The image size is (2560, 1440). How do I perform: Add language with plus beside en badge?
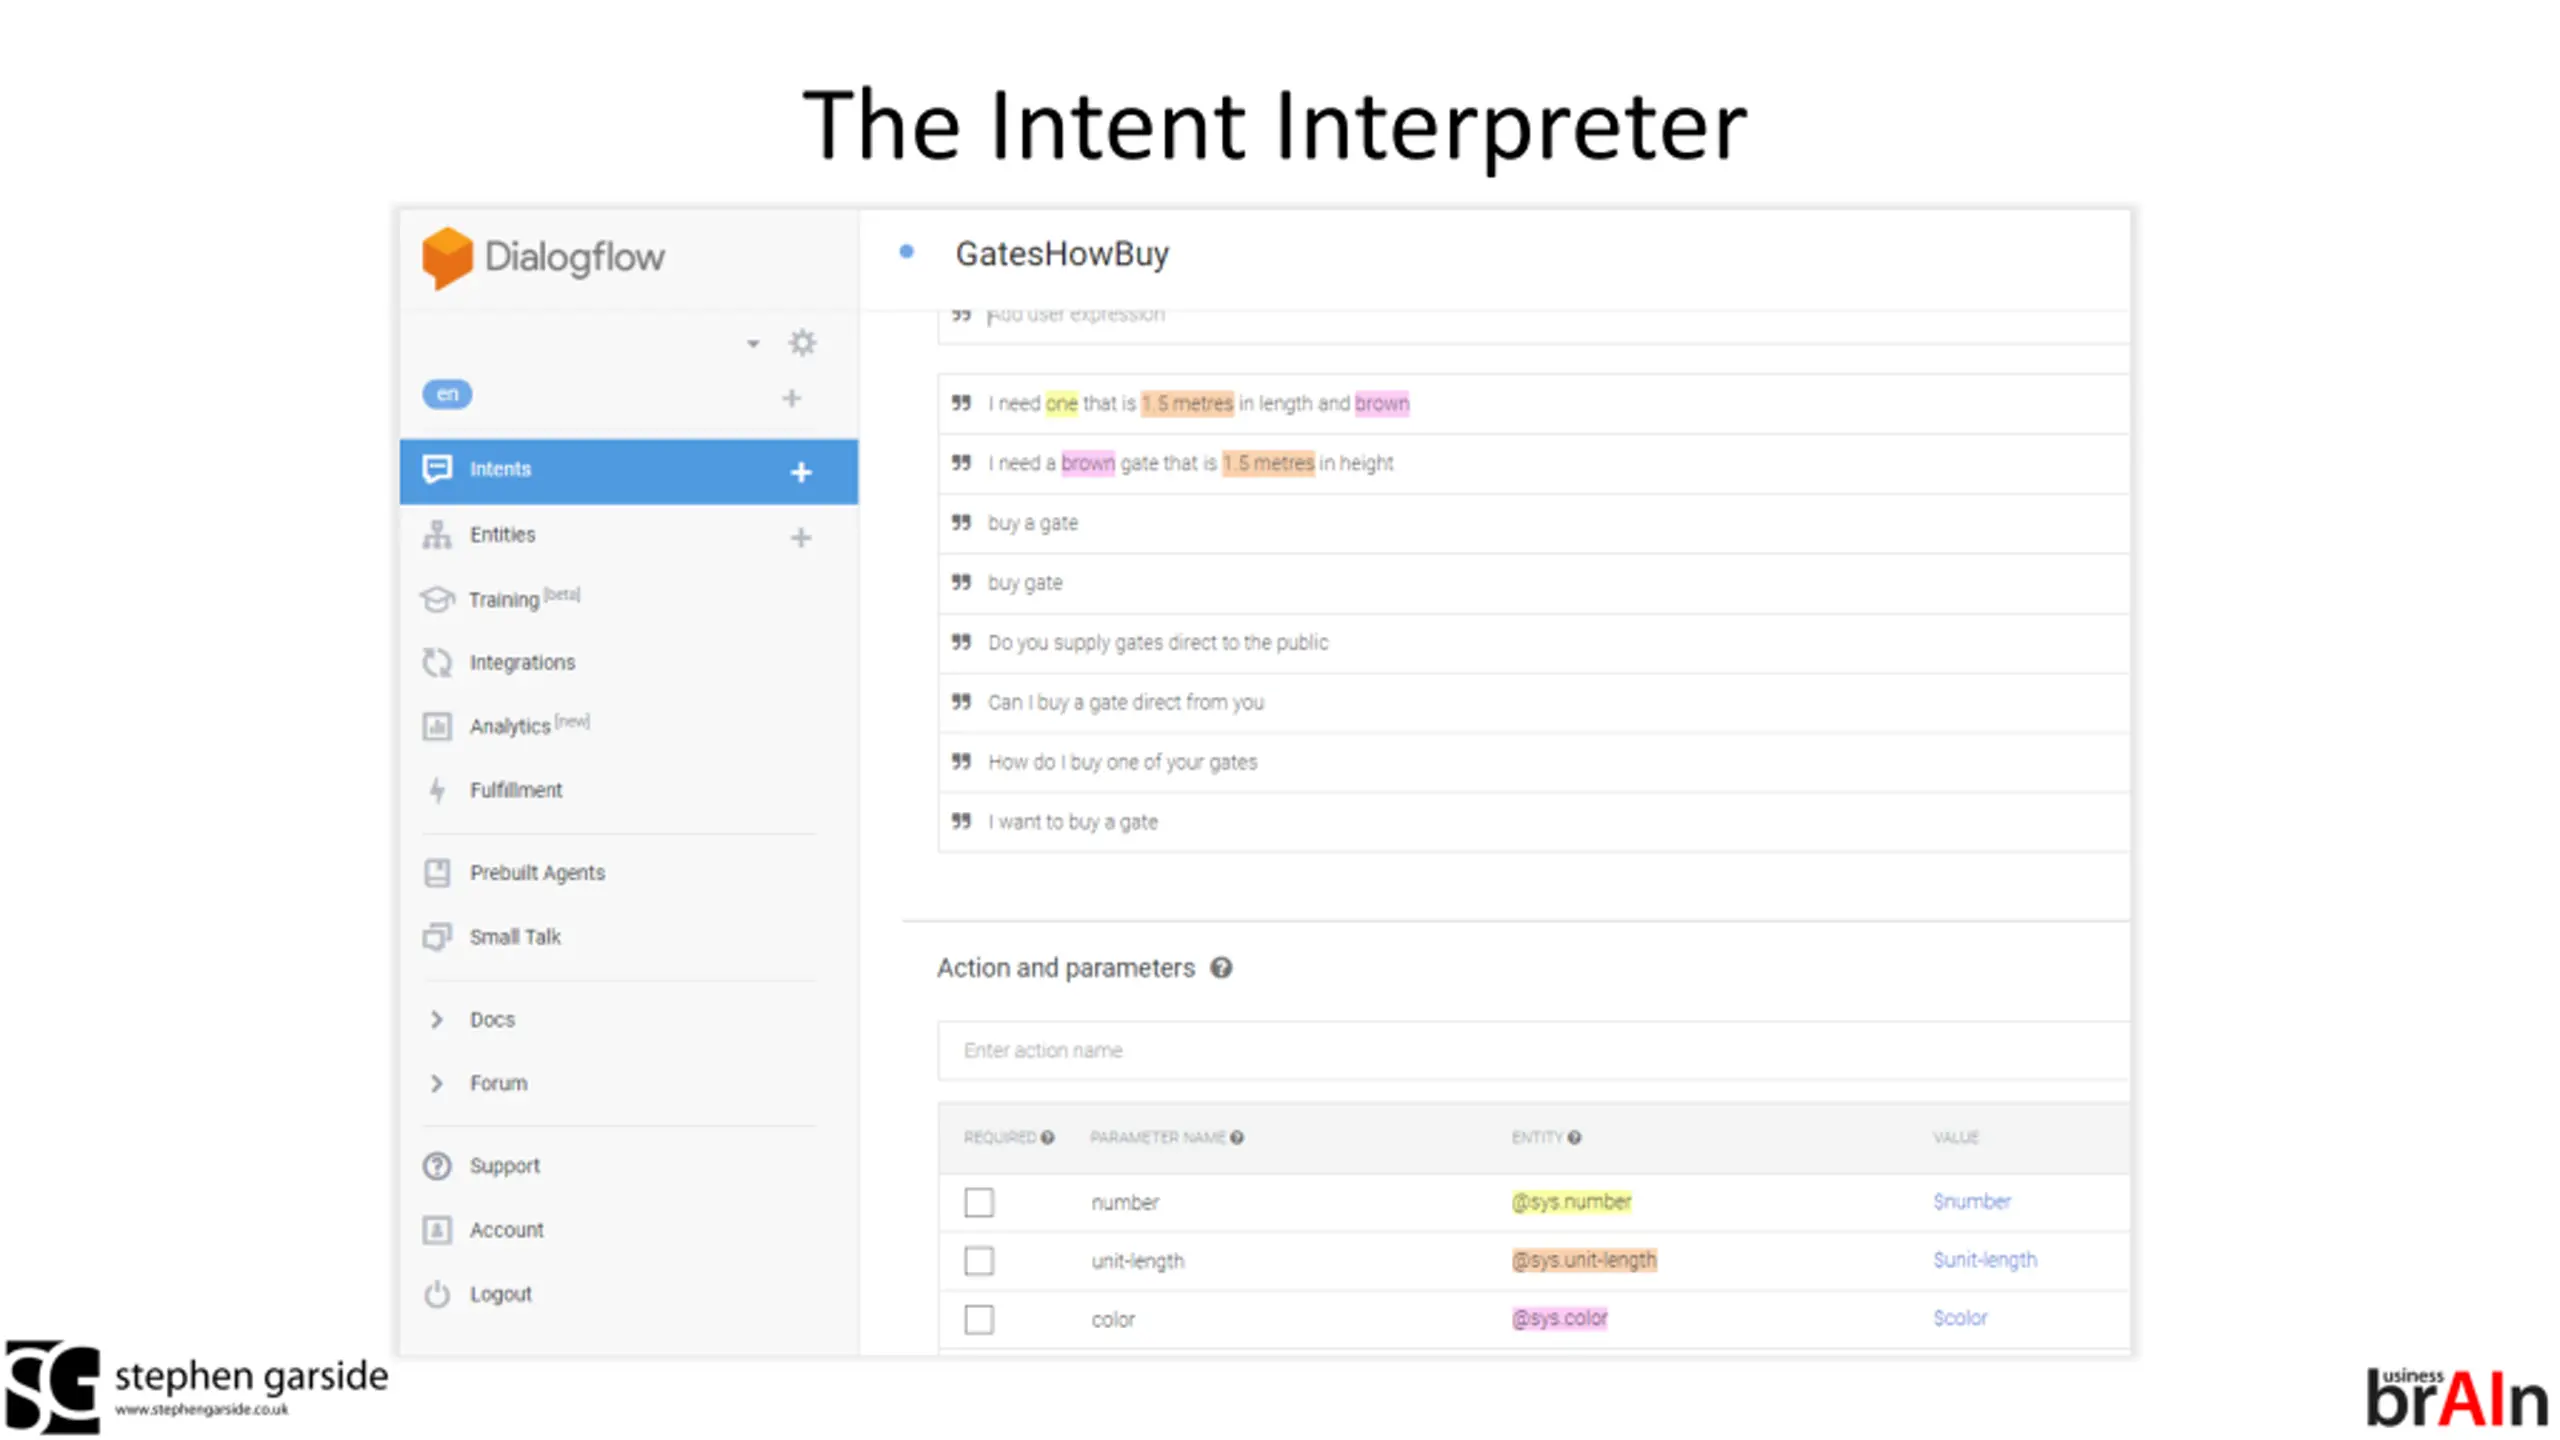(x=791, y=398)
